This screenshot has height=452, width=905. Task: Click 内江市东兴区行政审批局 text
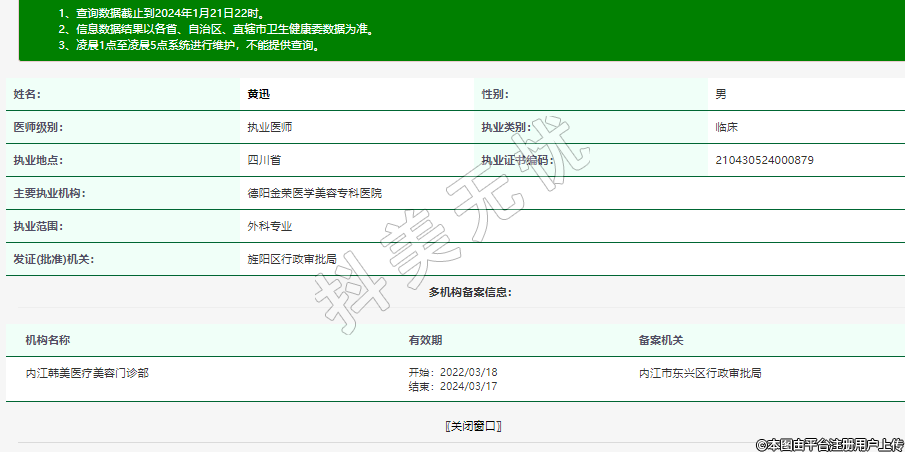pyautogui.click(x=700, y=373)
